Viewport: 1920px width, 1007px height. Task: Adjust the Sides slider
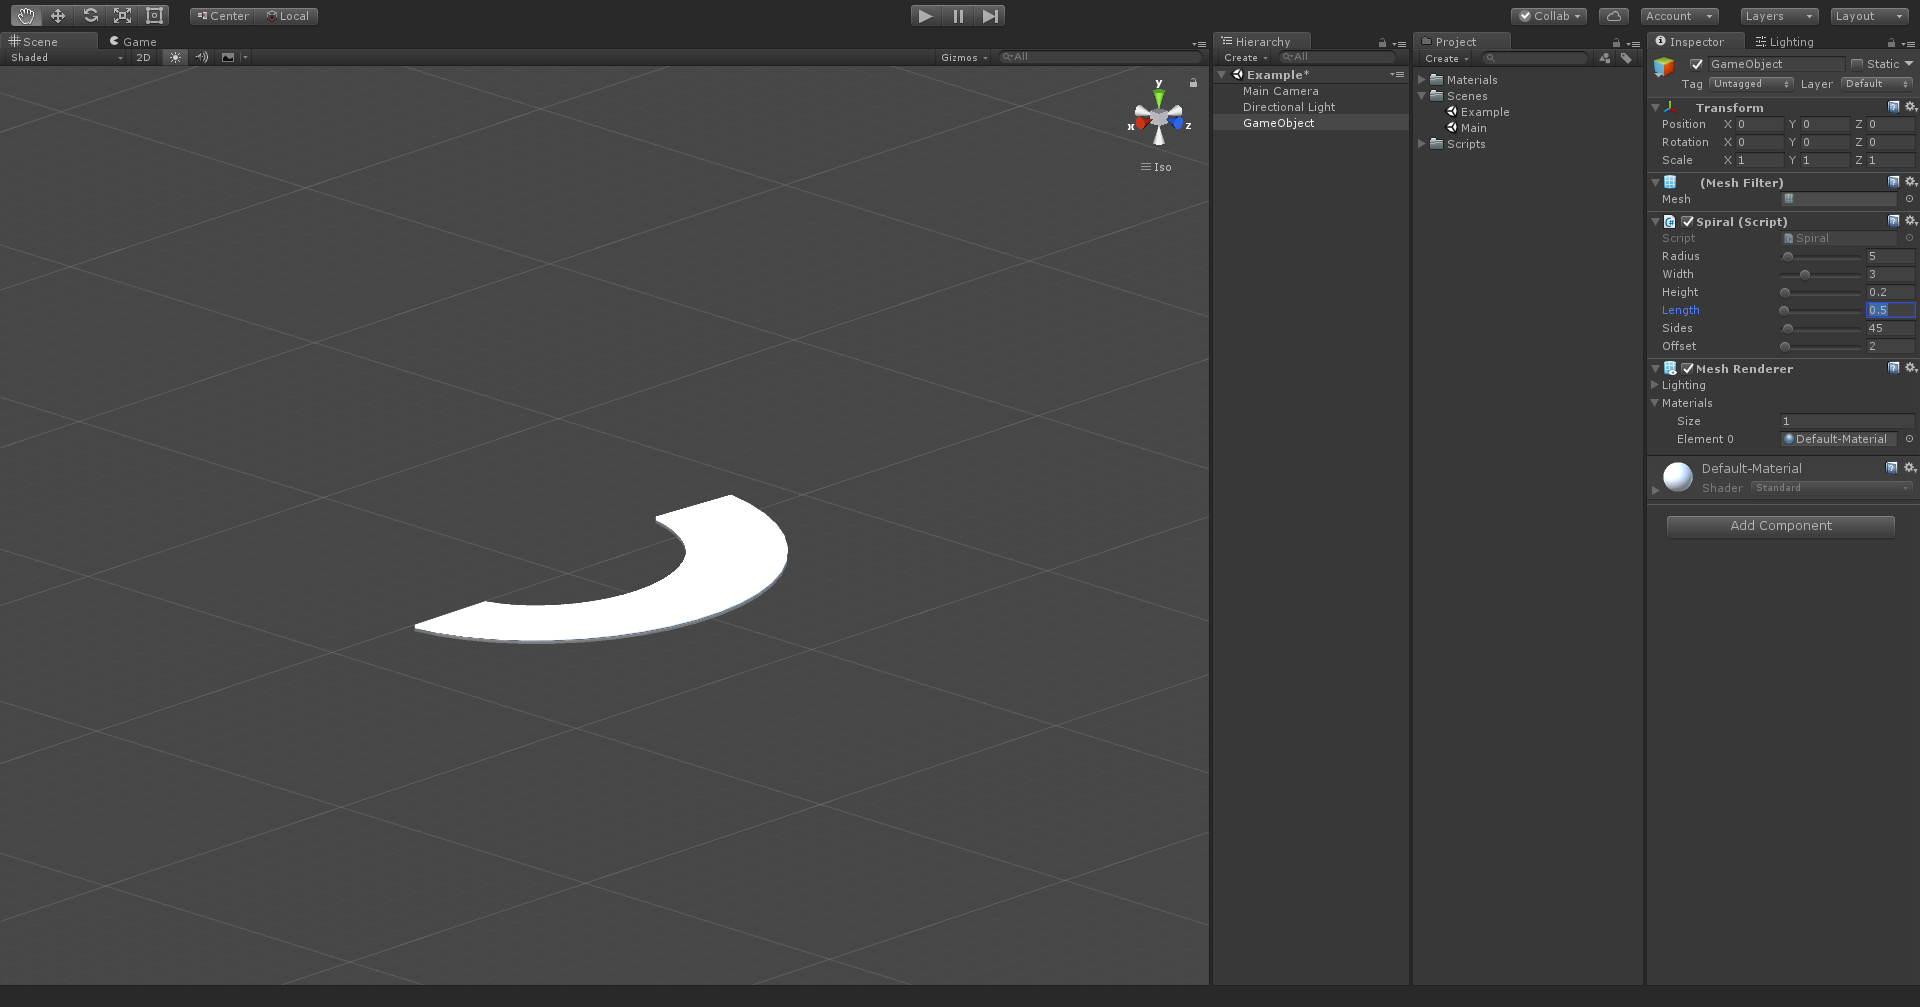point(1821,329)
